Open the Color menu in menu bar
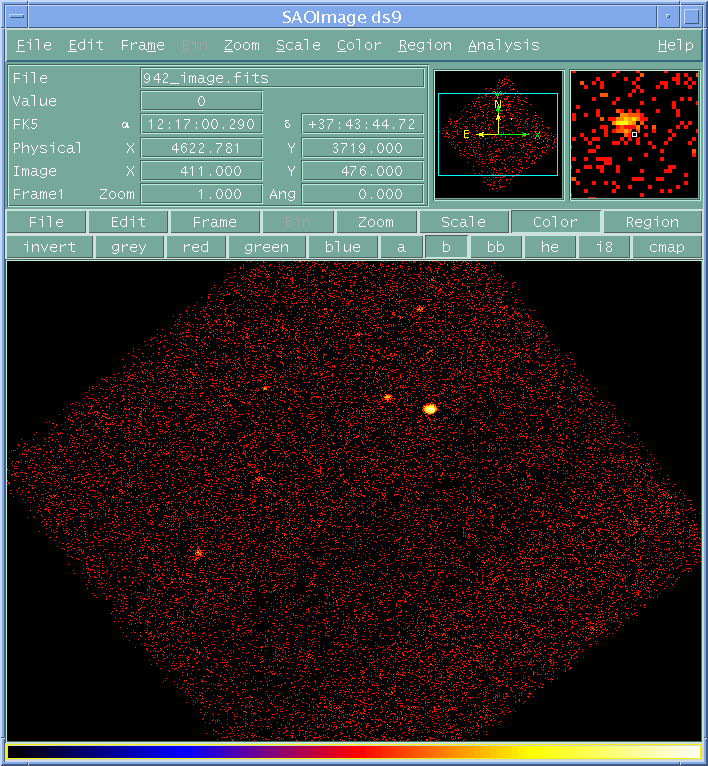The width and height of the screenshot is (708, 766). click(359, 45)
